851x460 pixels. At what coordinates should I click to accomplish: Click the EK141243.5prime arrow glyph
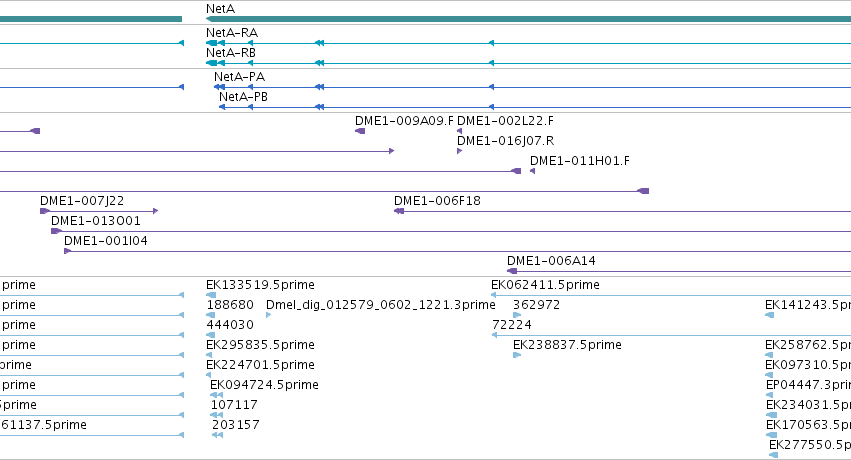point(770,315)
